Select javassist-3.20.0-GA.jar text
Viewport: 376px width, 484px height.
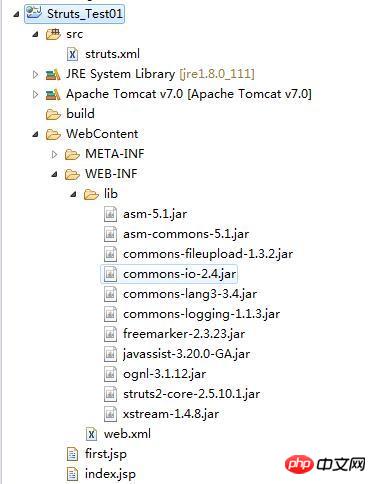pos(186,354)
